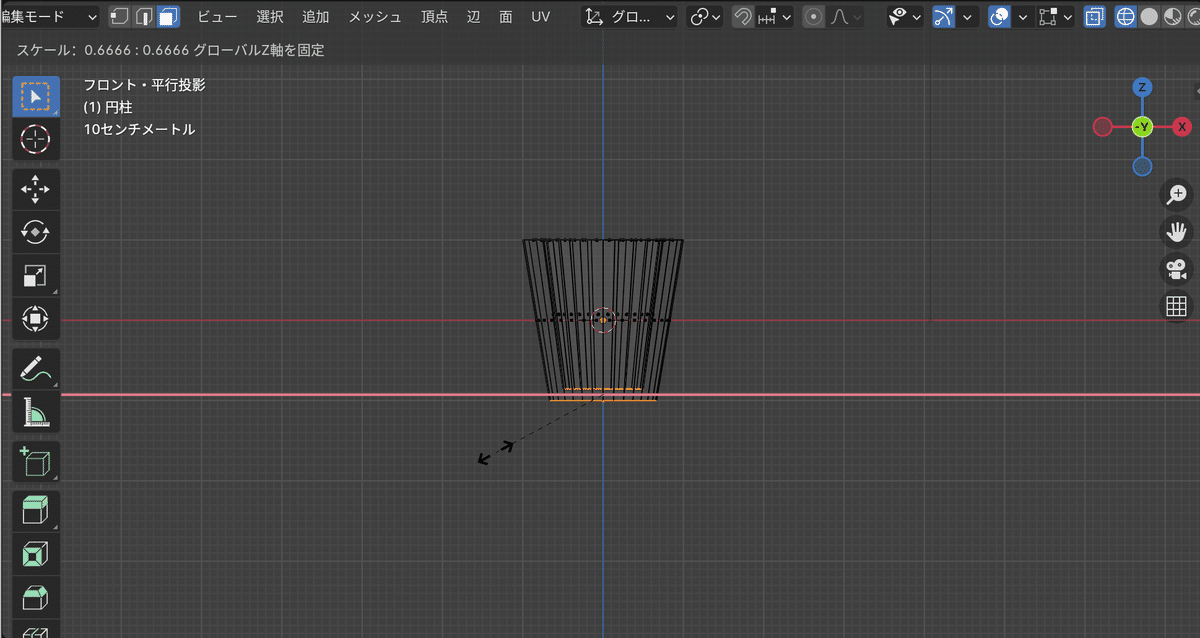
Task: Select the Inset Faces tool
Action: 35,554
